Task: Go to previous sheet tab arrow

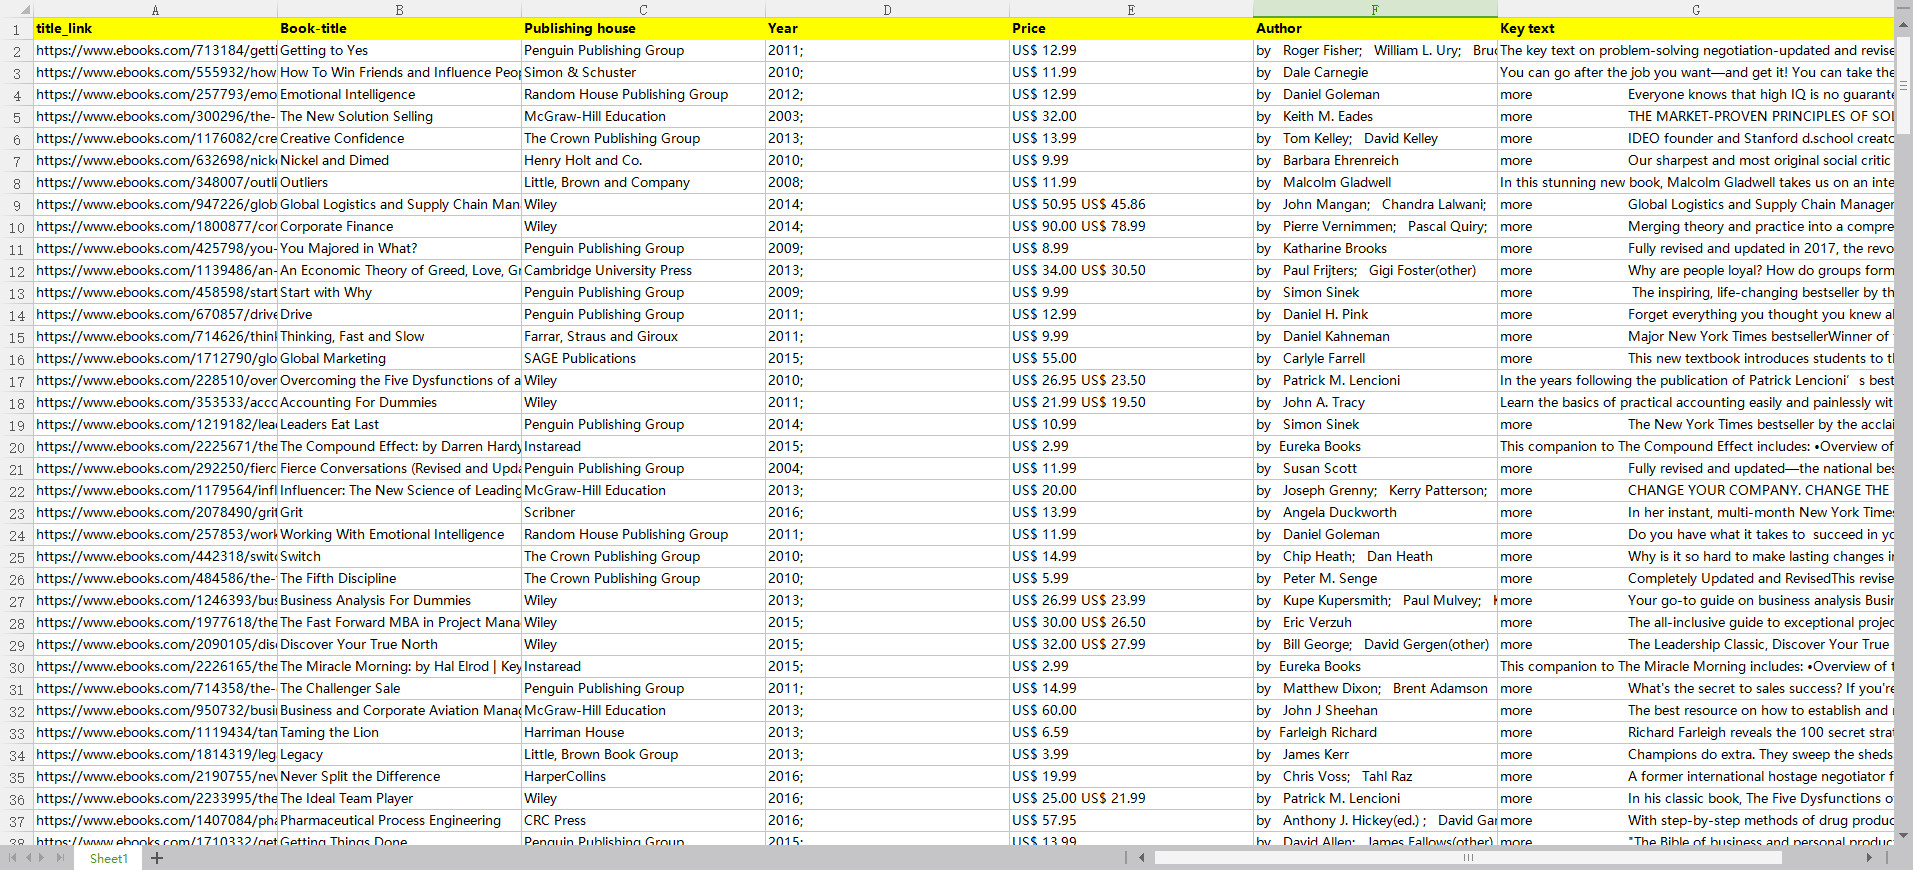Action: pos(28,858)
